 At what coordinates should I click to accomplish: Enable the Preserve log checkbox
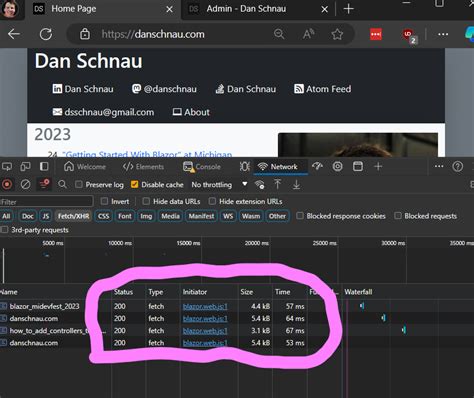tap(79, 184)
